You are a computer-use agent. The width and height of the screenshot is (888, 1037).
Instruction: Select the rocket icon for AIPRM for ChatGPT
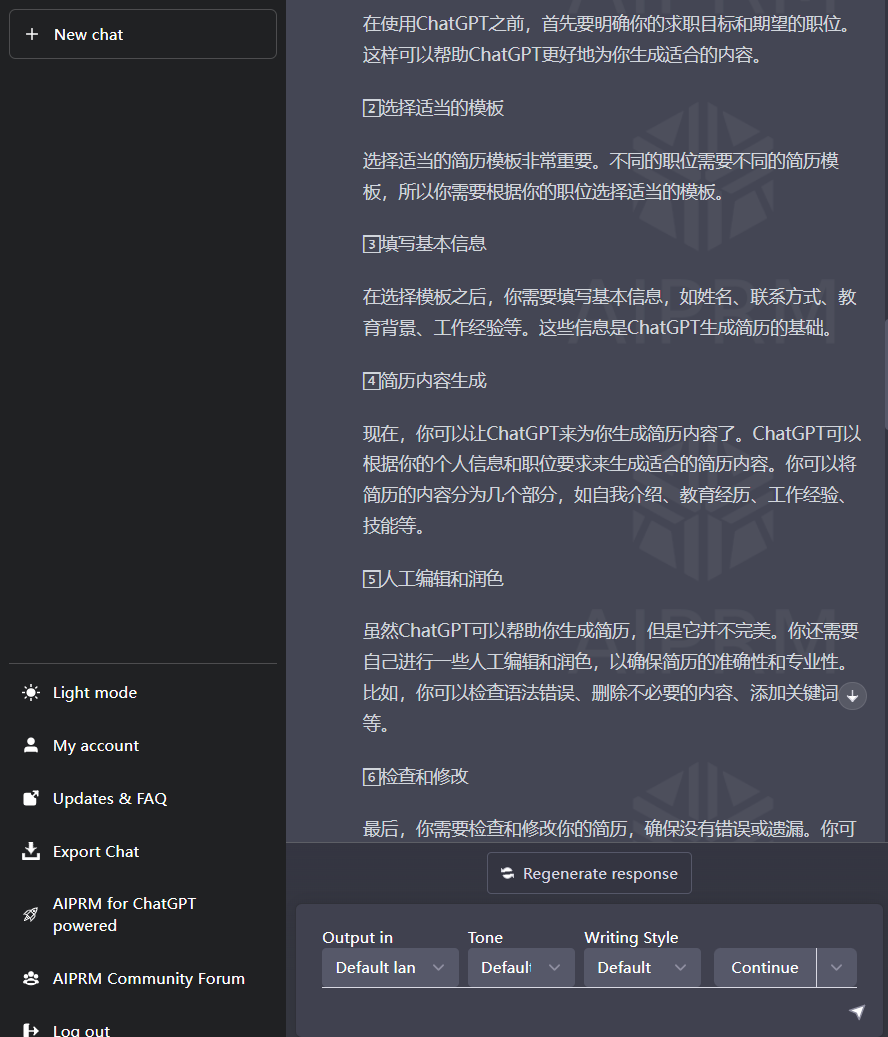(29, 914)
